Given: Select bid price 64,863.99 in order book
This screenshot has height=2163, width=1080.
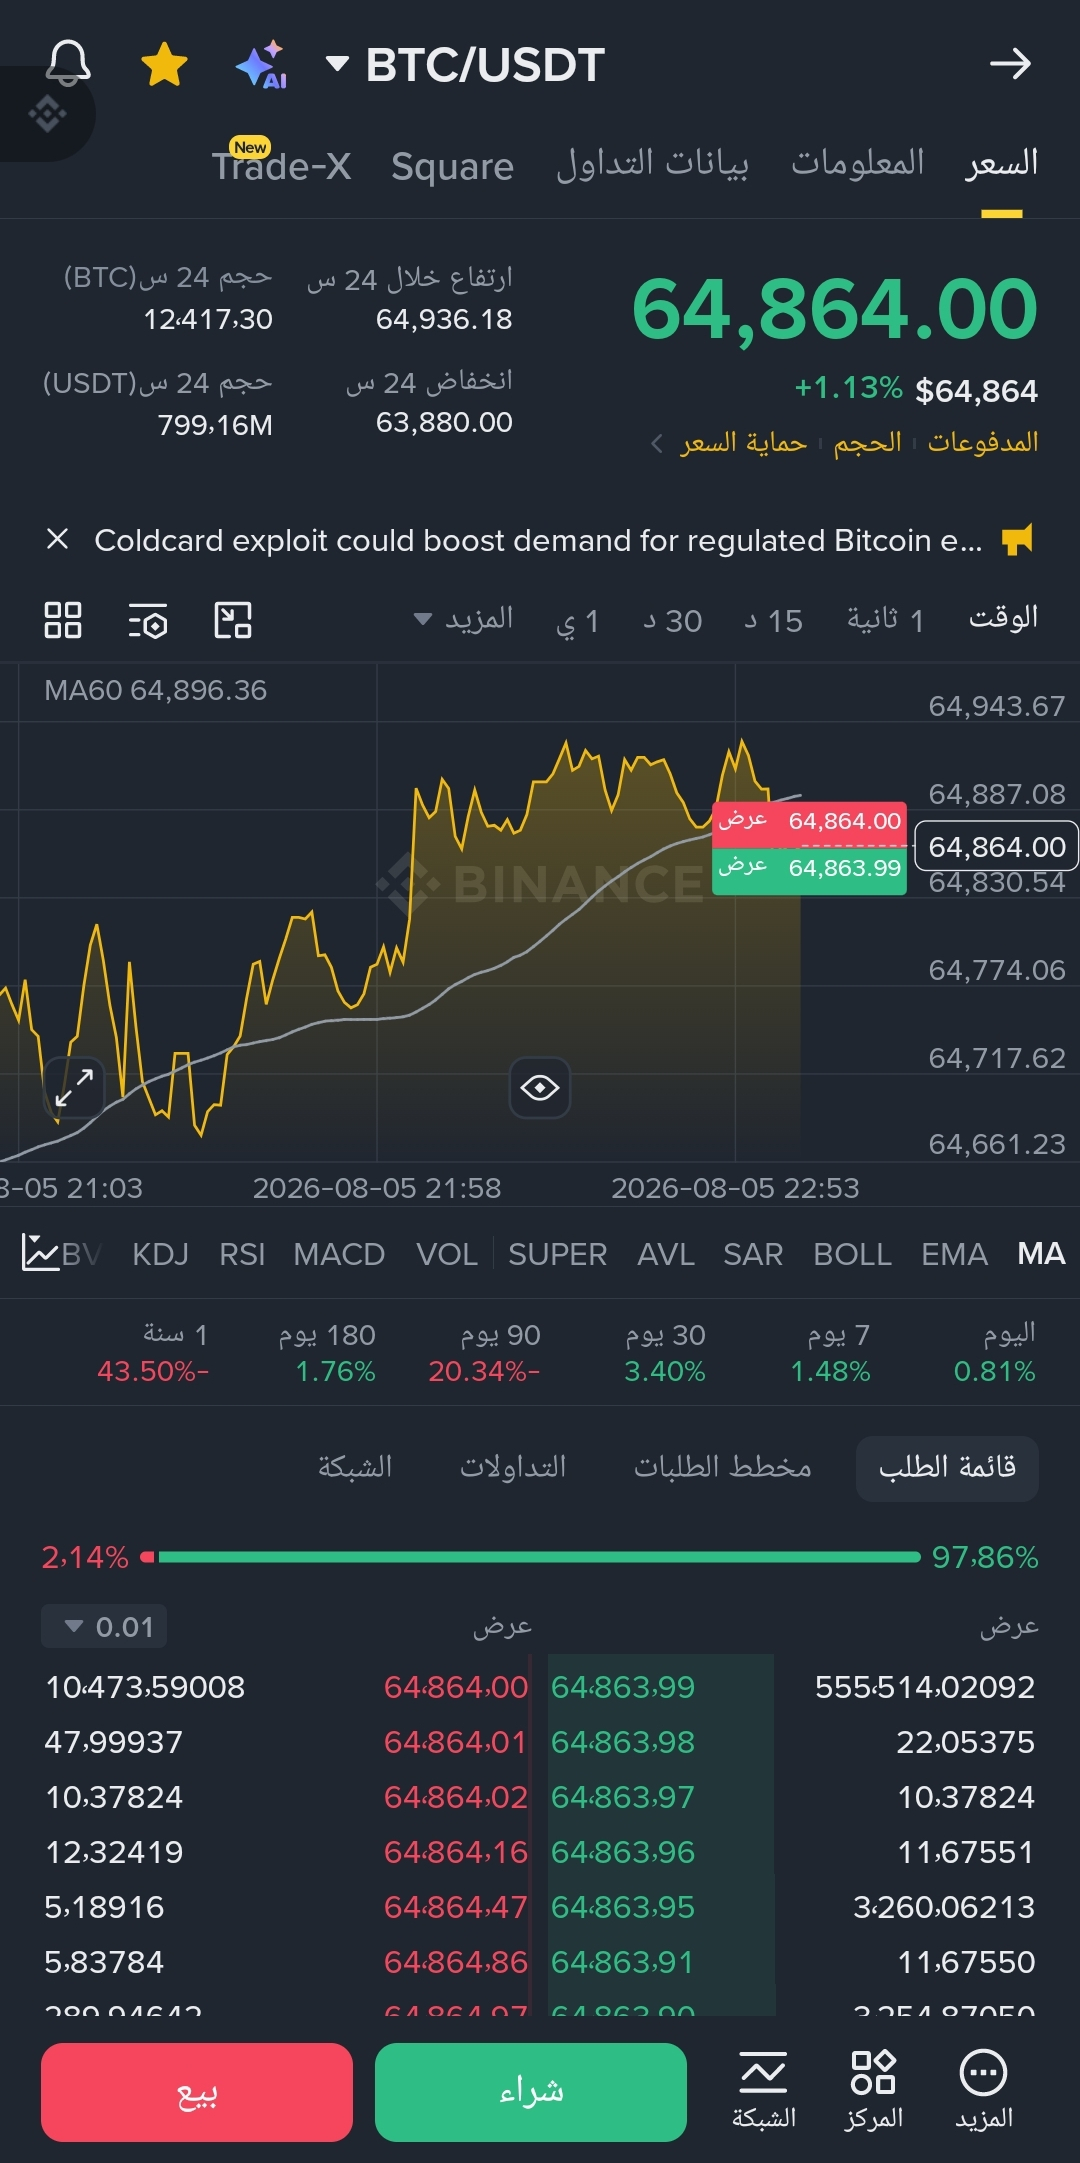Looking at the screenshot, I should (623, 1687).
